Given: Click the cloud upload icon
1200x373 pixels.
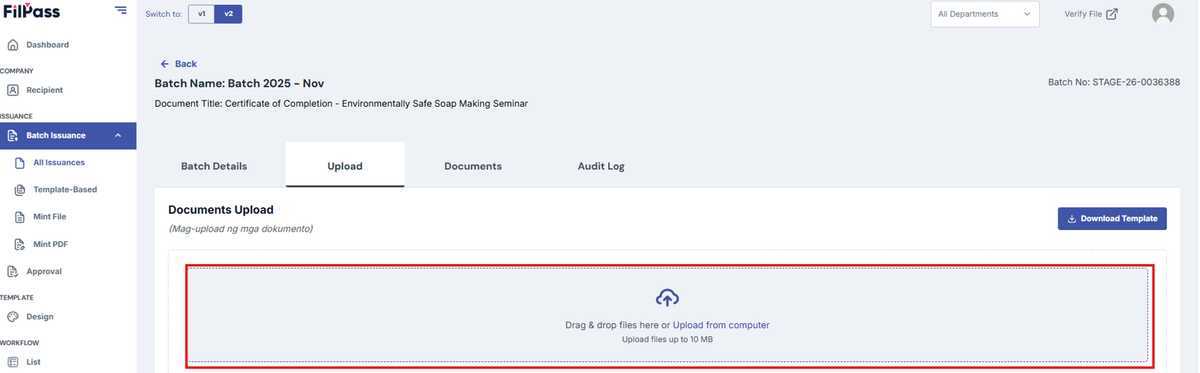Looking at the screenshot, I should coord(668,297).
